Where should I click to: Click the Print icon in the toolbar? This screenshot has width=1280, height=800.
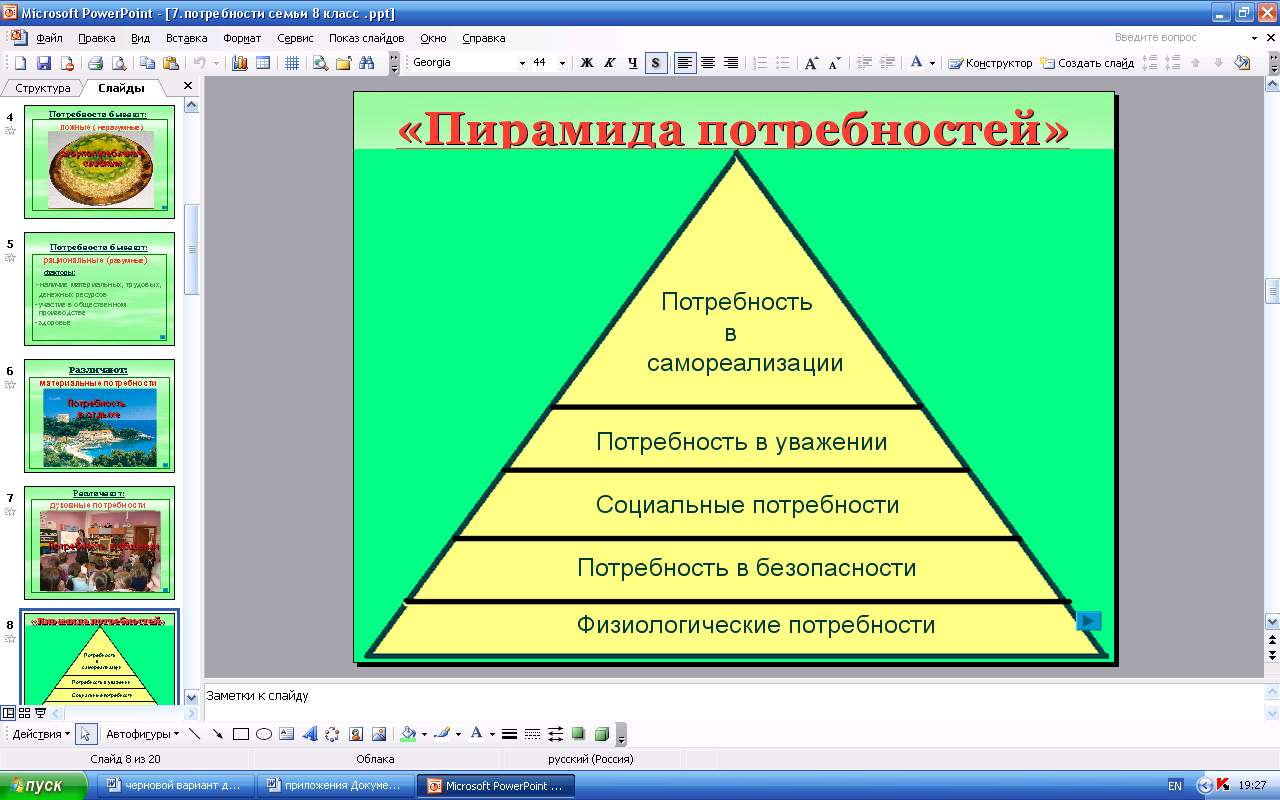point(95,63)
